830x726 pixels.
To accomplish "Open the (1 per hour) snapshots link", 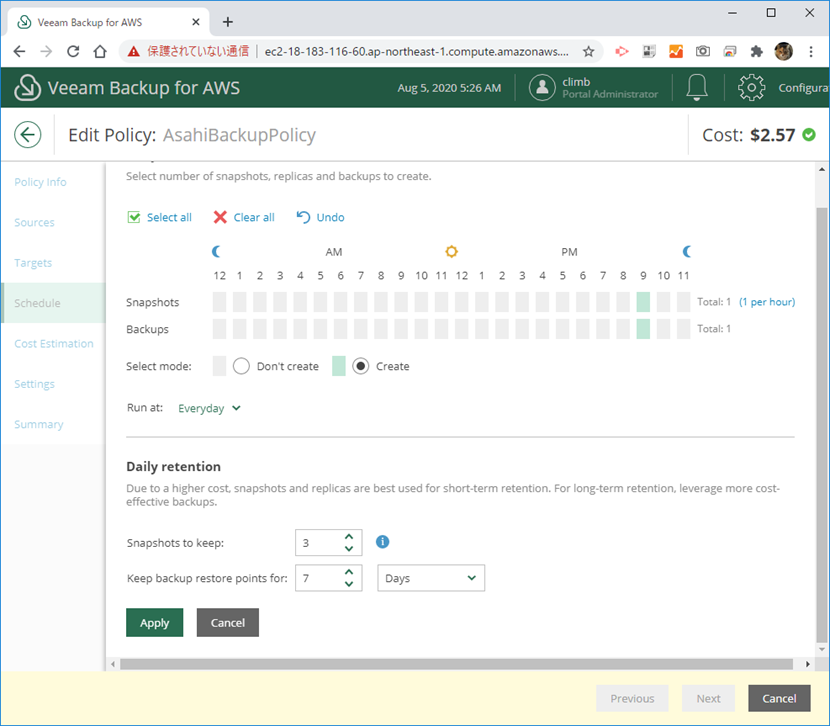I will [766, 302].
